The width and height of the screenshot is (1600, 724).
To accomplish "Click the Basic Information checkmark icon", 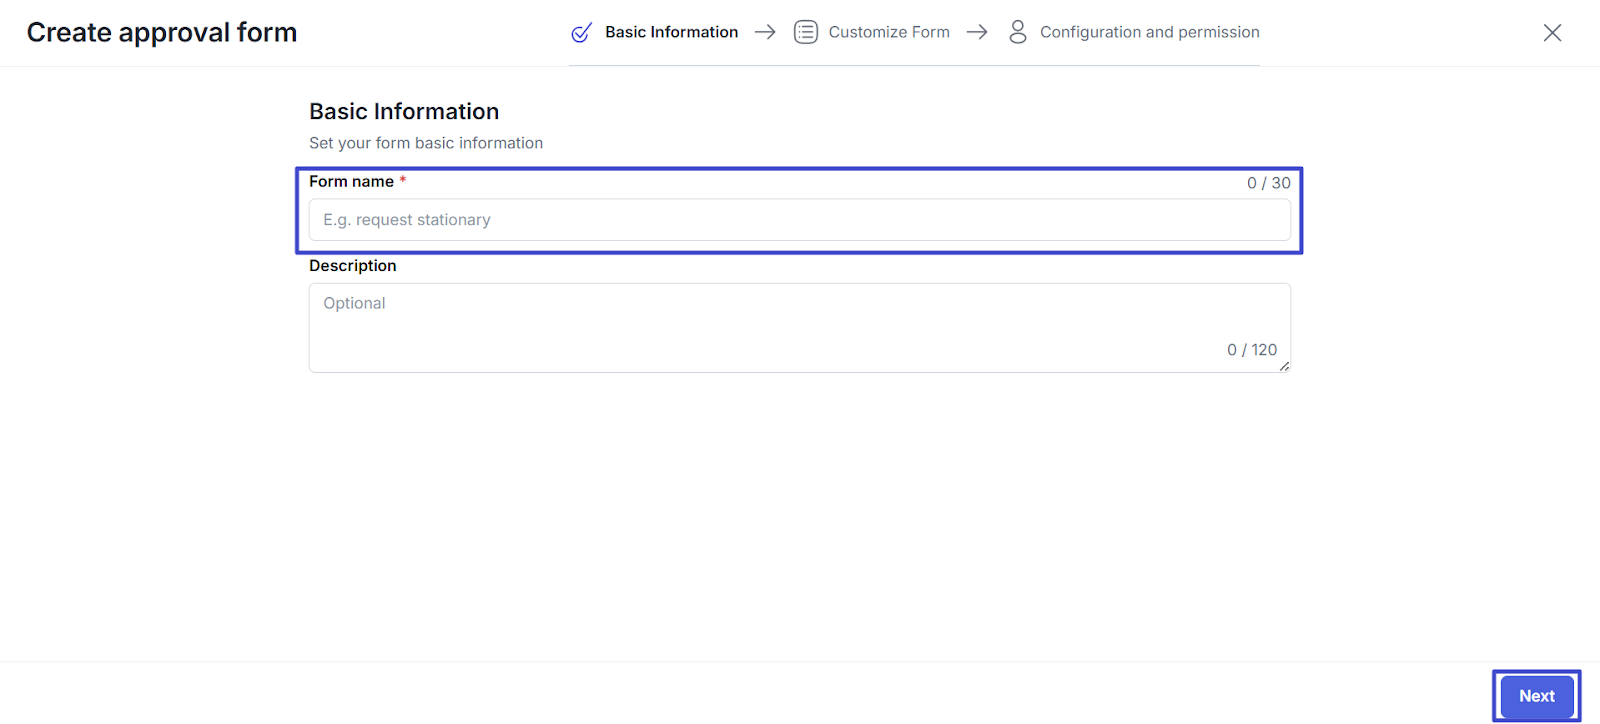I will coord(581,33).
